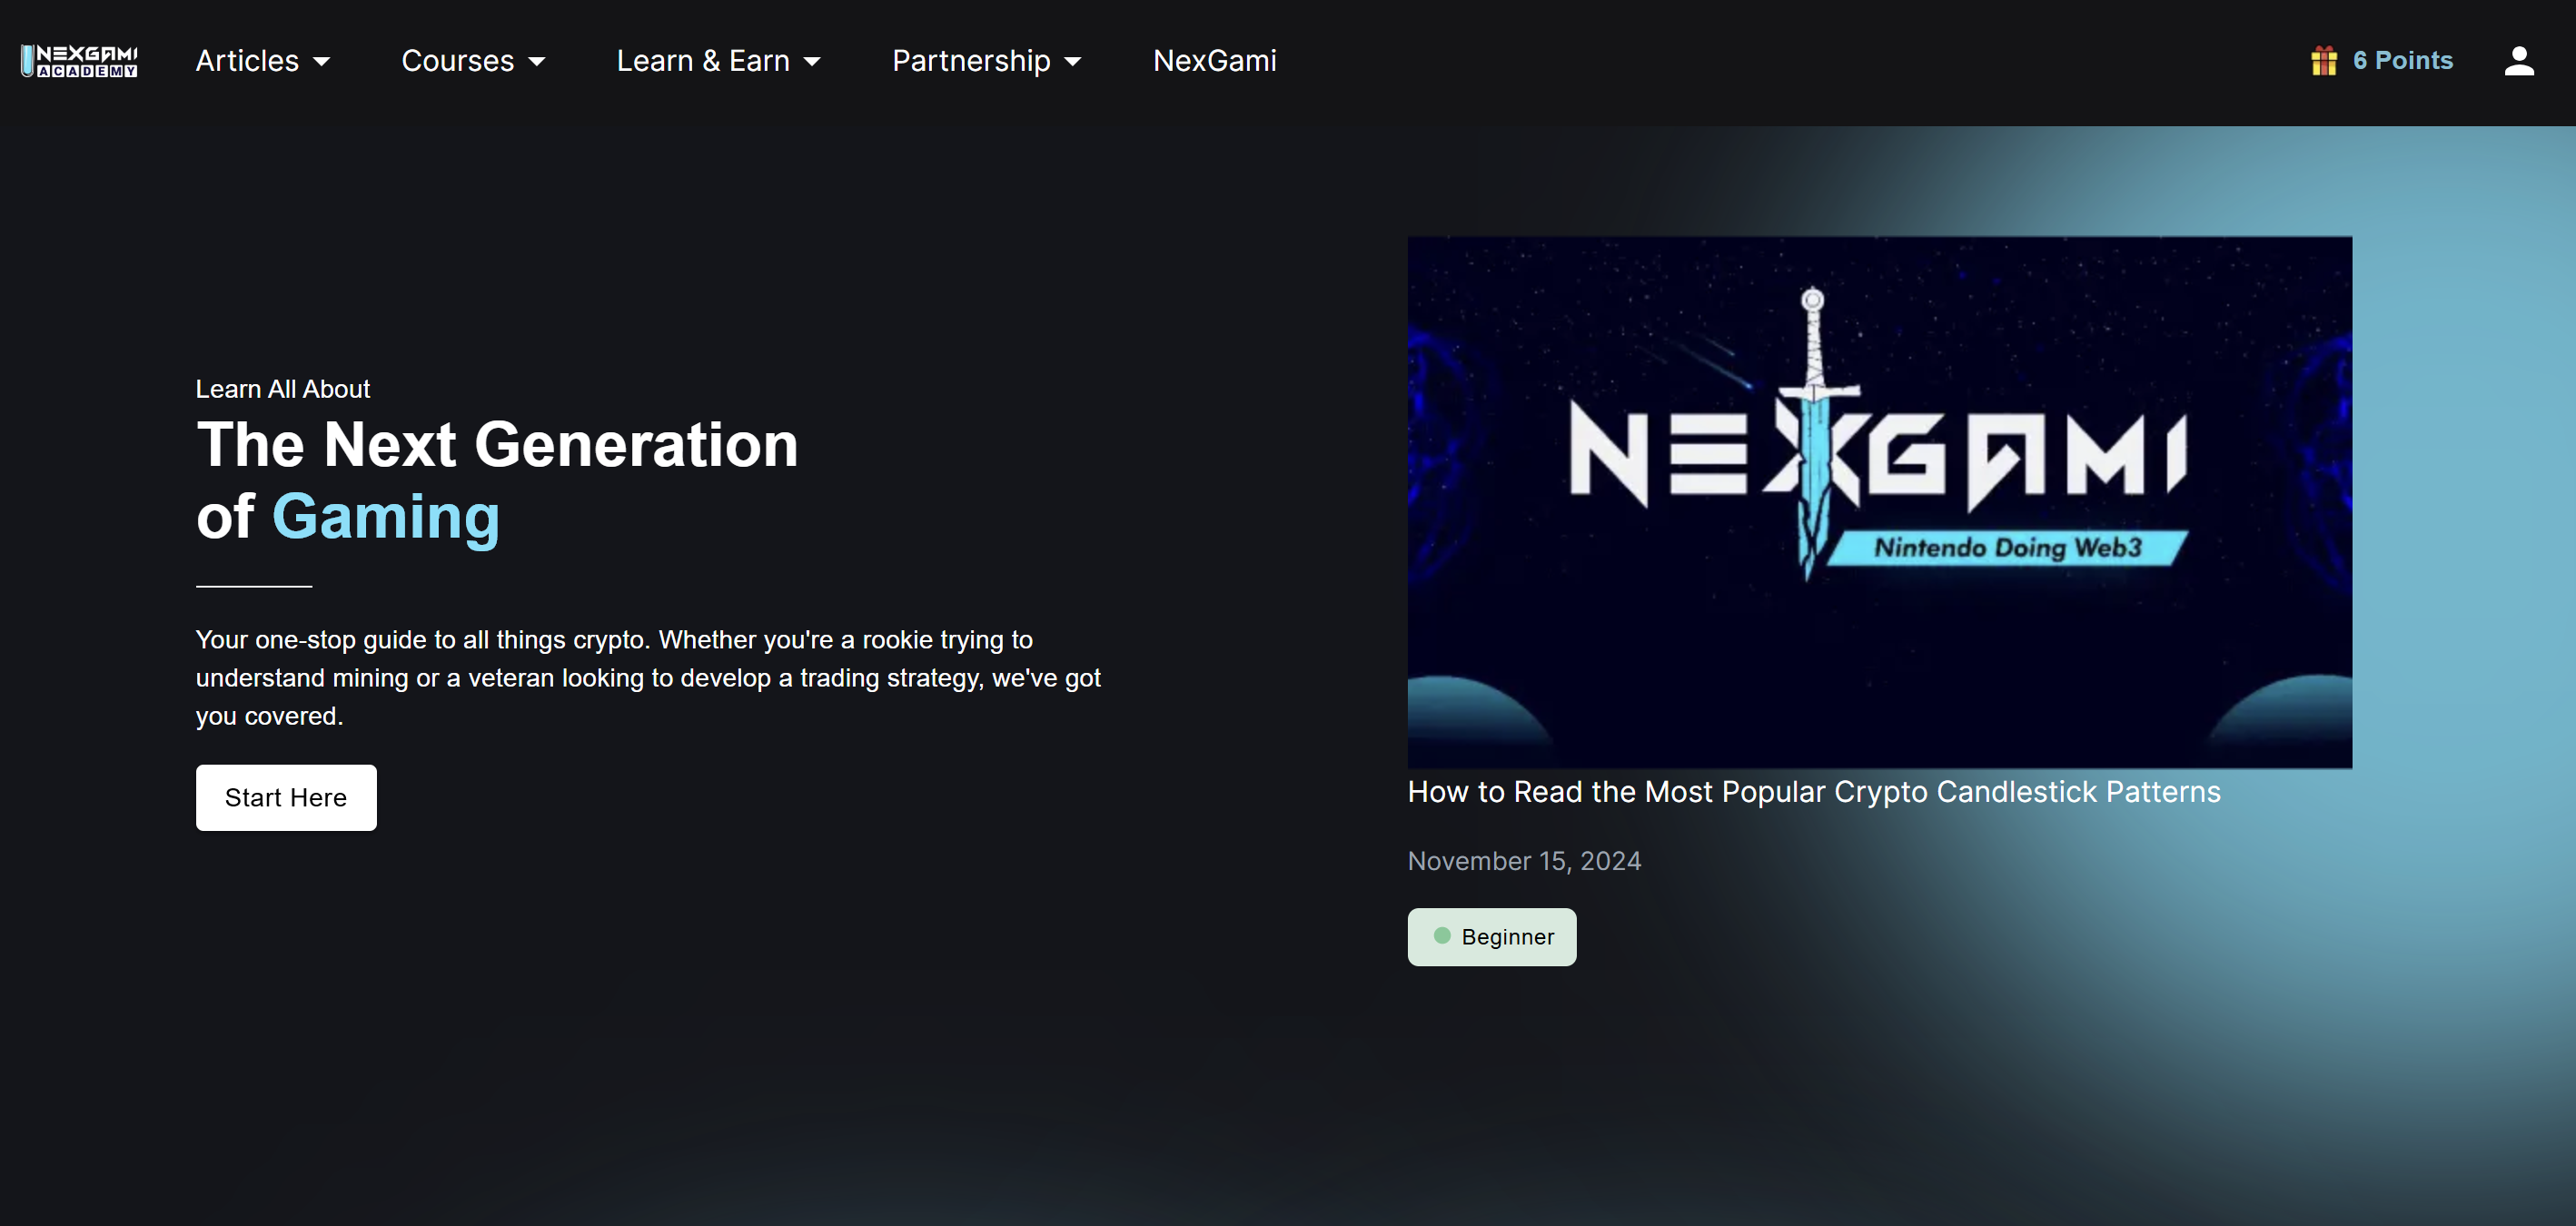Screen dimensions: 2576x1226
Task: Click the gift box points icon
Action: (x=2323, y=61)
